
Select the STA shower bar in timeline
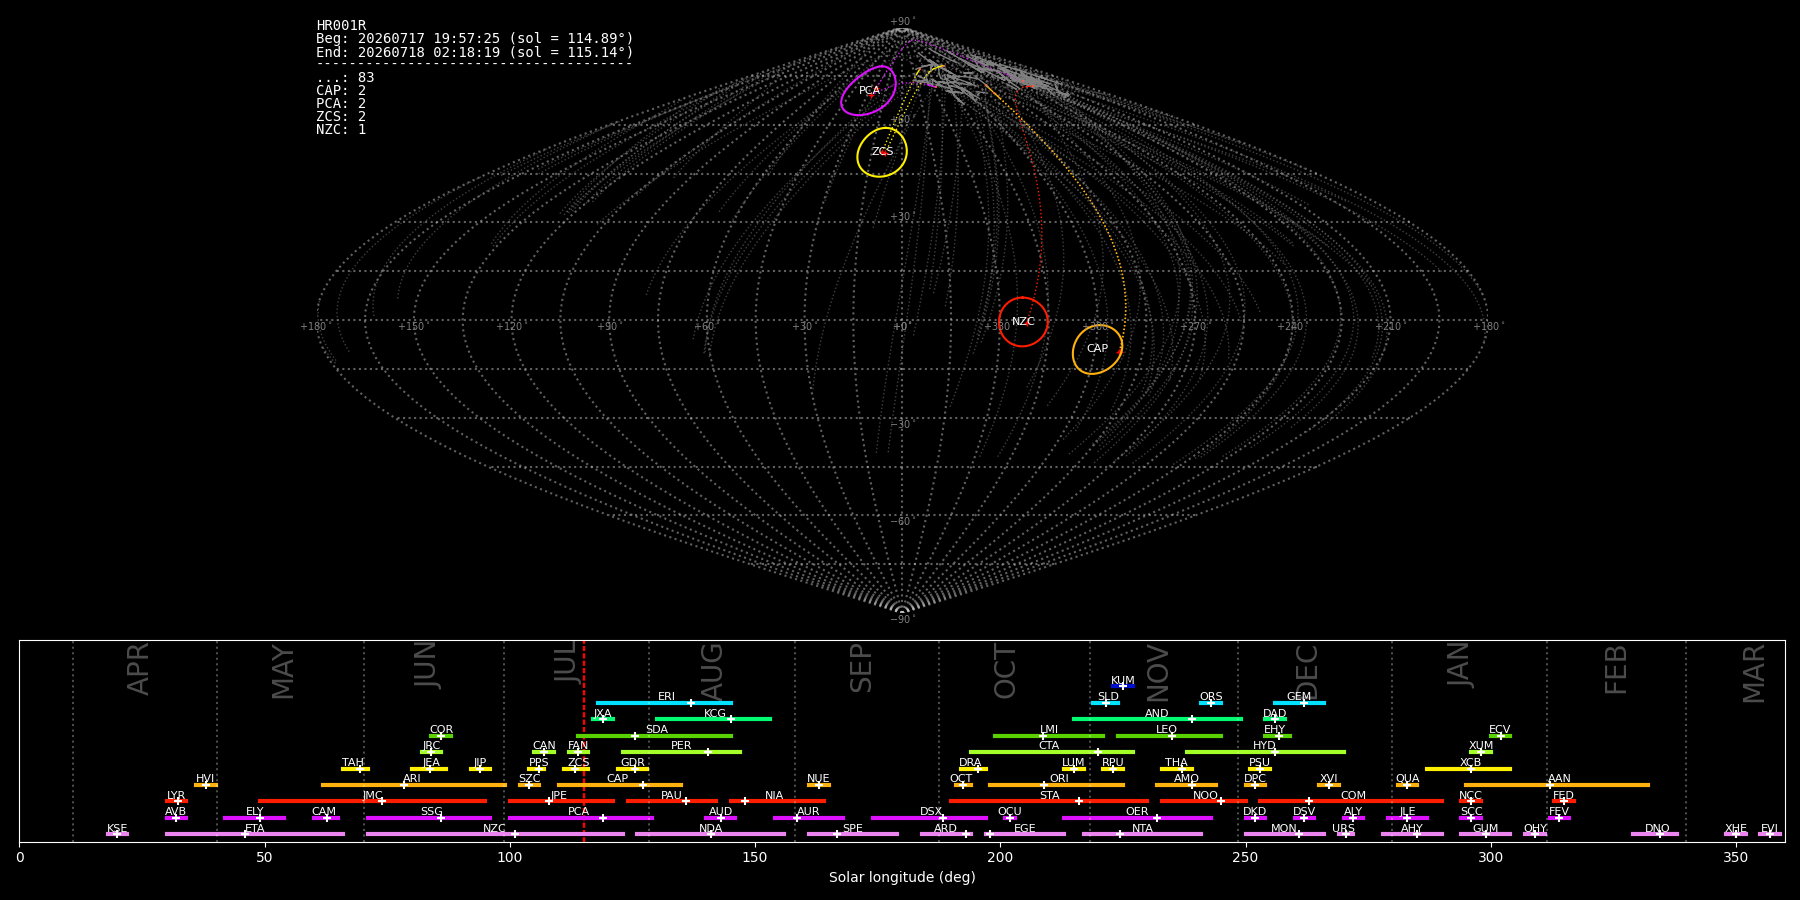(1049, 800)
